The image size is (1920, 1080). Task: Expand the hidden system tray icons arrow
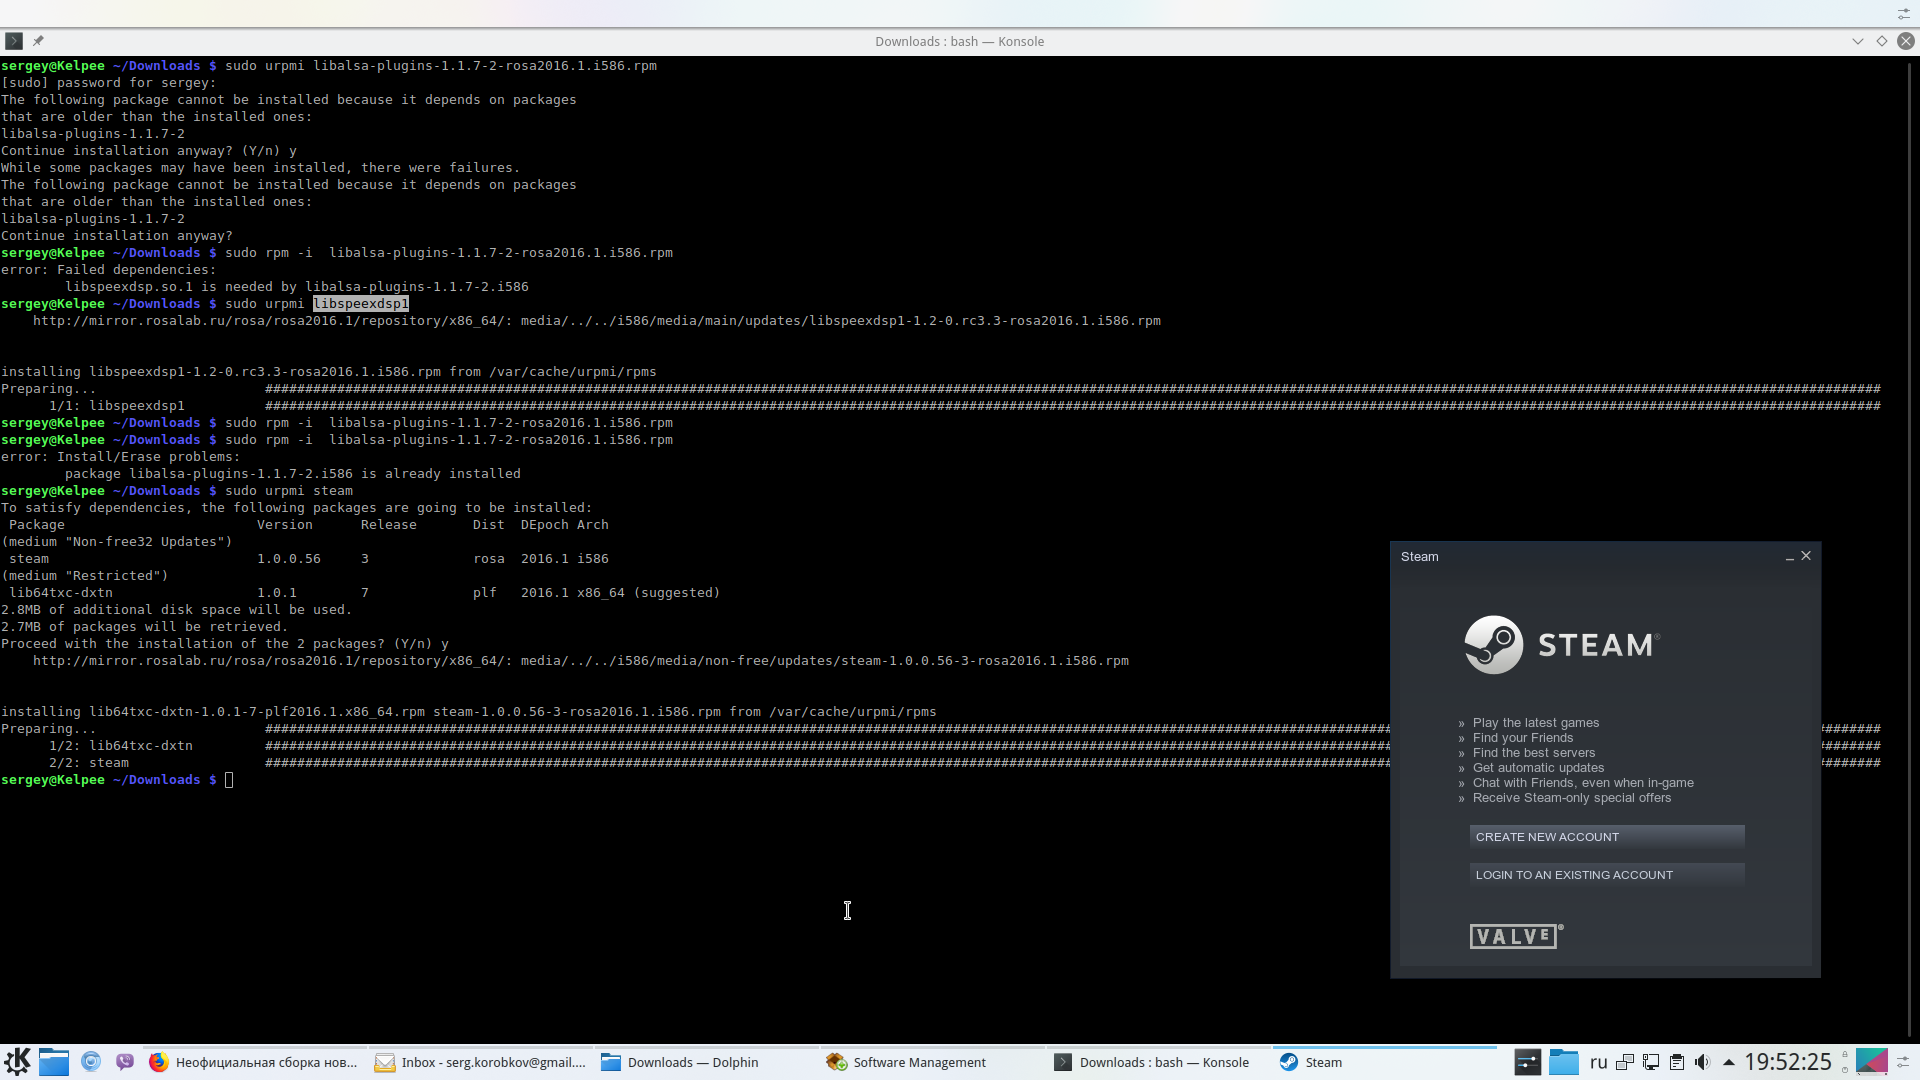pos(1728,1062)
